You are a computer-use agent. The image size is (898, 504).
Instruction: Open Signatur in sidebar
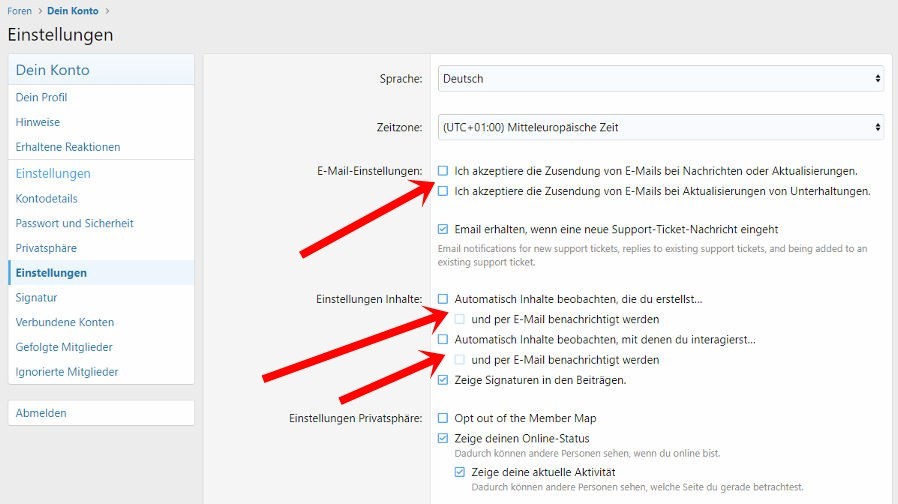(101, 297)
